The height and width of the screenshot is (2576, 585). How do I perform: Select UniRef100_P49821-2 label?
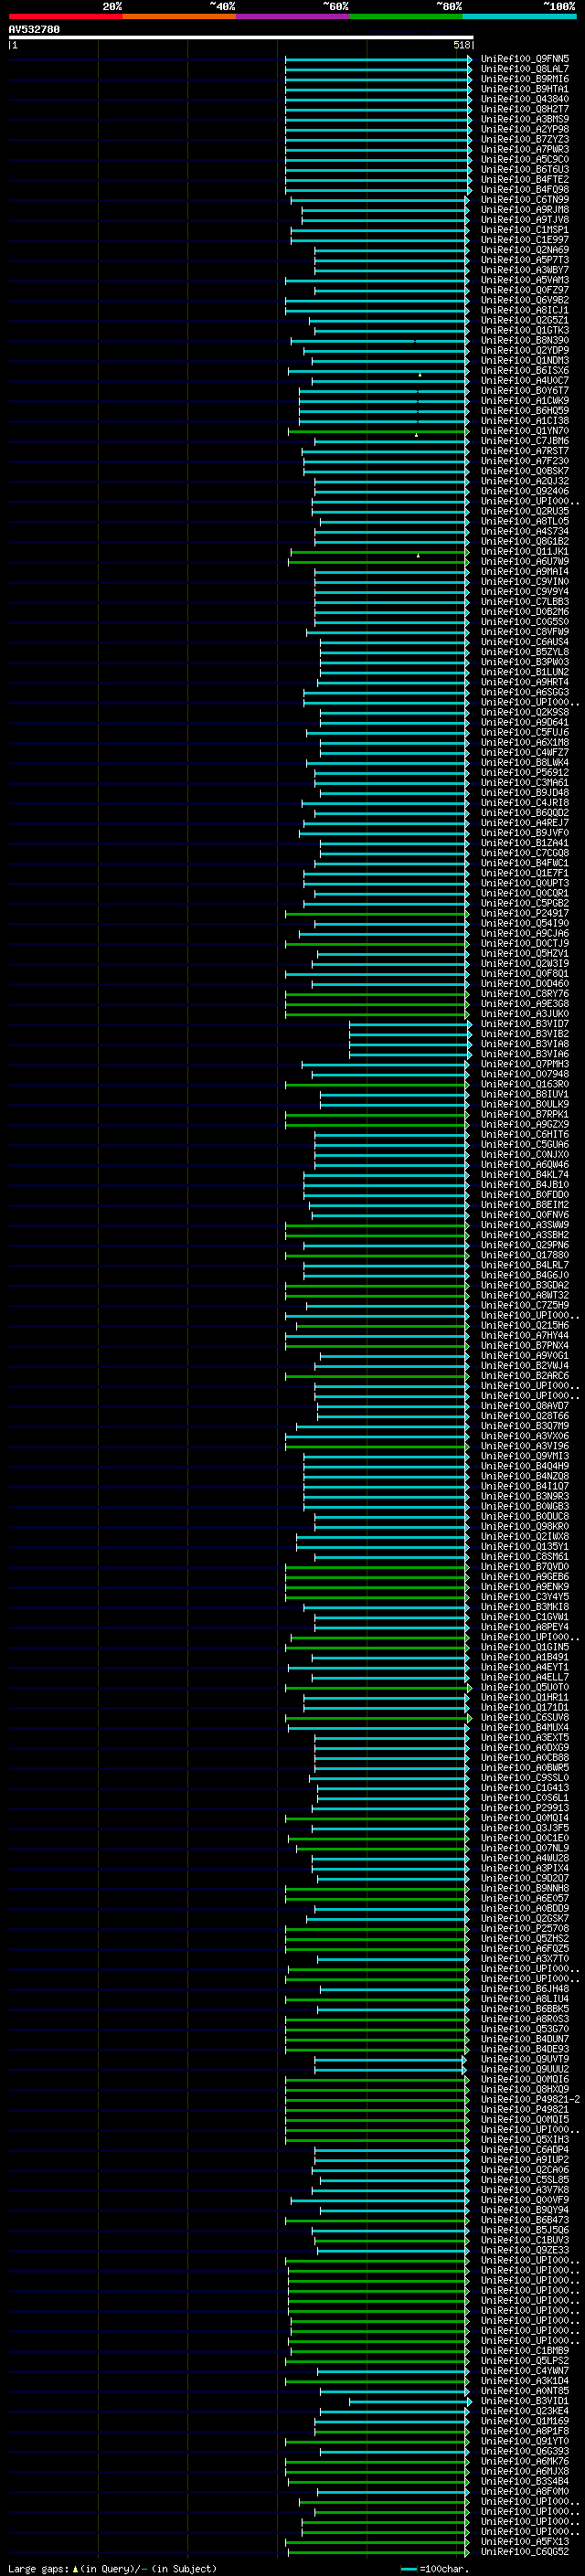pos(530,2099)
